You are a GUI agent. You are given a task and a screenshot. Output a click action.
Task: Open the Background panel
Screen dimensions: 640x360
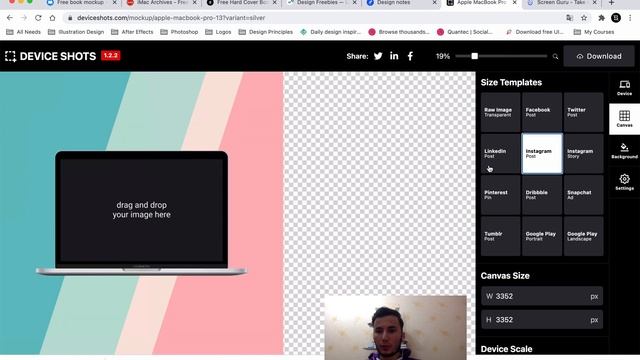(x=624, y=151)
